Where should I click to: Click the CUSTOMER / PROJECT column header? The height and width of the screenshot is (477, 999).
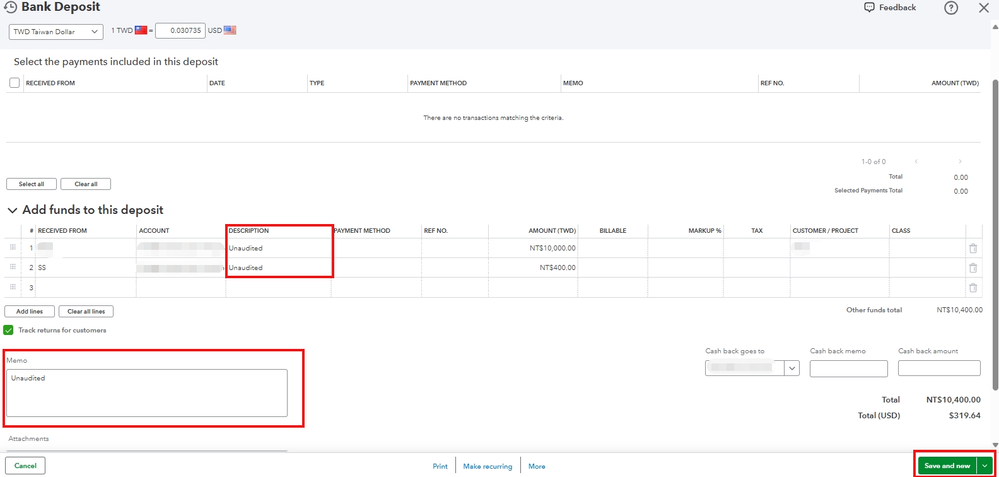point(825,231)
